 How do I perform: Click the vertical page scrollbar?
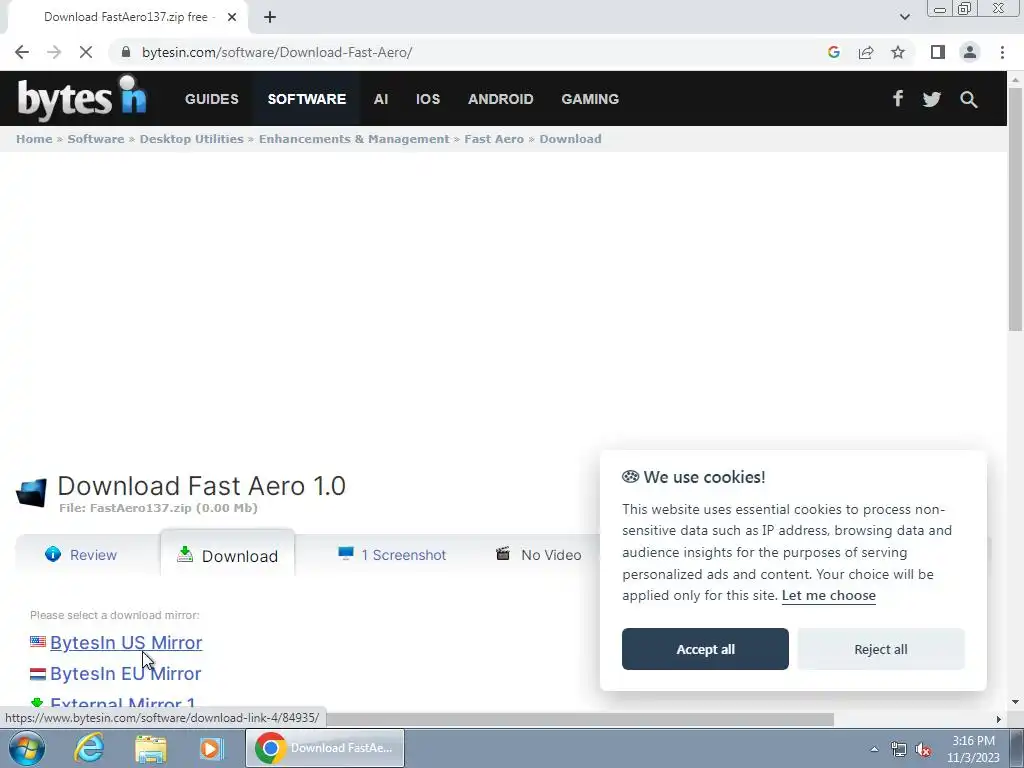(x=1015, y=209)
